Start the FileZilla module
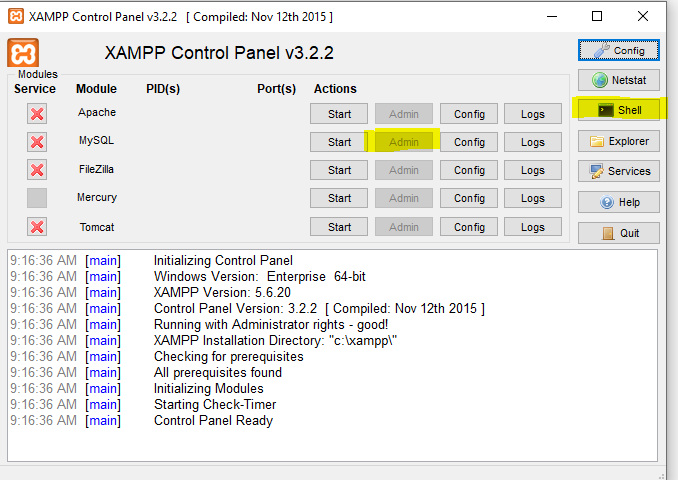 (339, 170)
